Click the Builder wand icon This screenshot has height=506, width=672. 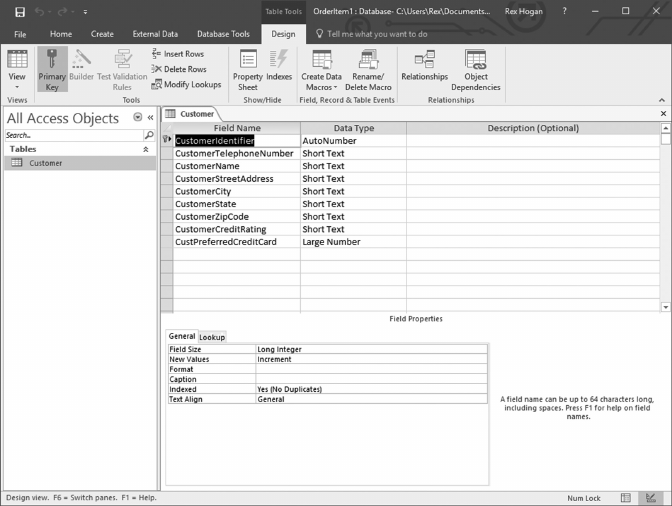[x=81, y=59]
